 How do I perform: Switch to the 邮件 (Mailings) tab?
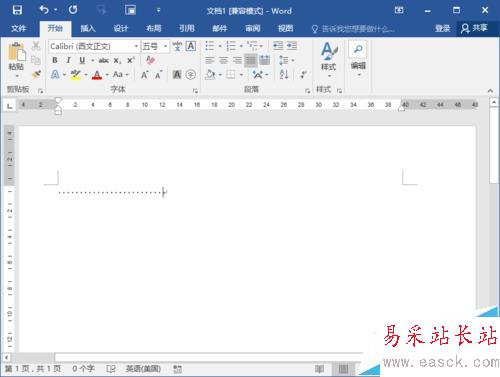220,28
